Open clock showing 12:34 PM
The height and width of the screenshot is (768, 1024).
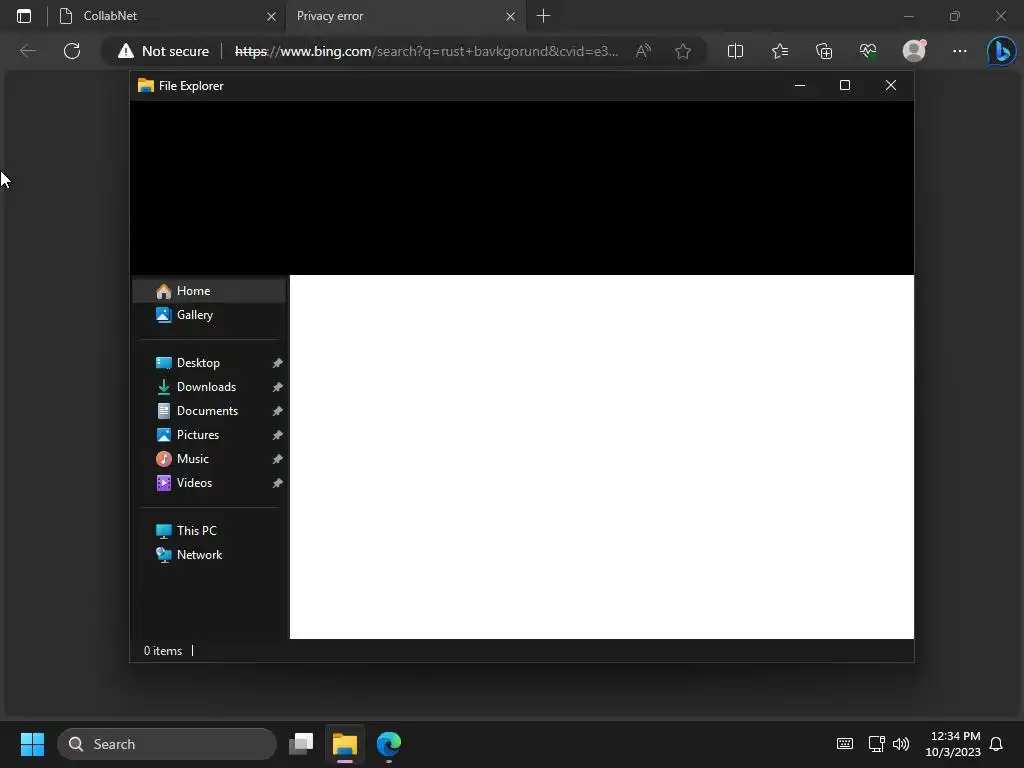[x=953, y=744]
